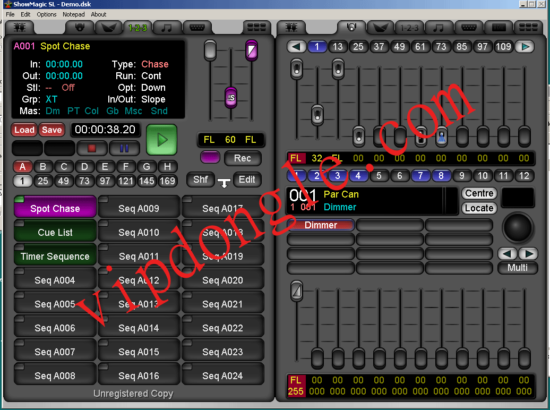Open the right panel lights tab icon
550x410 pixels.
point(291,27)
